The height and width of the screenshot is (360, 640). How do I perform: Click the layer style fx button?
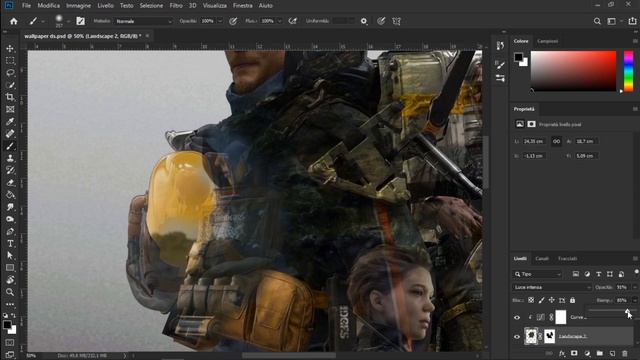pos(562,353)
